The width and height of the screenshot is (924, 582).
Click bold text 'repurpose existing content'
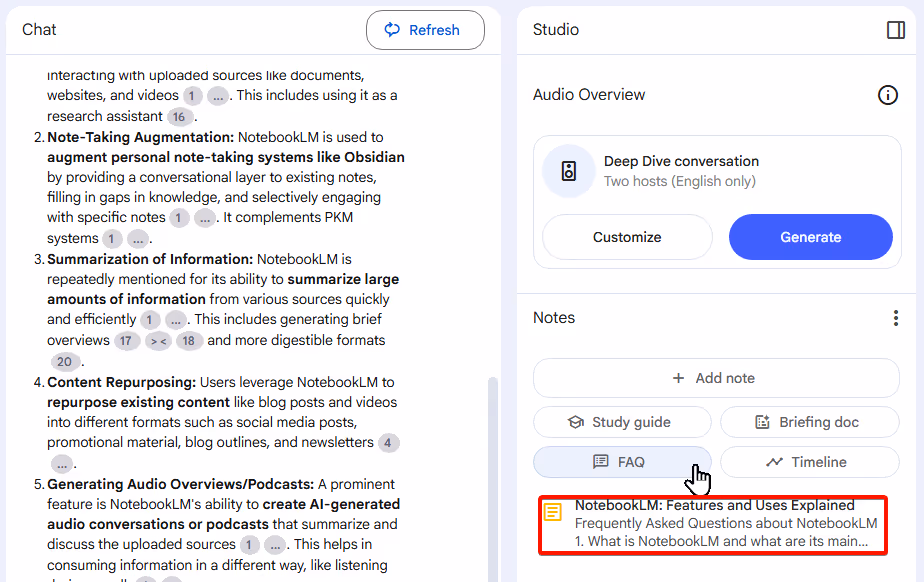click(138, 402)
